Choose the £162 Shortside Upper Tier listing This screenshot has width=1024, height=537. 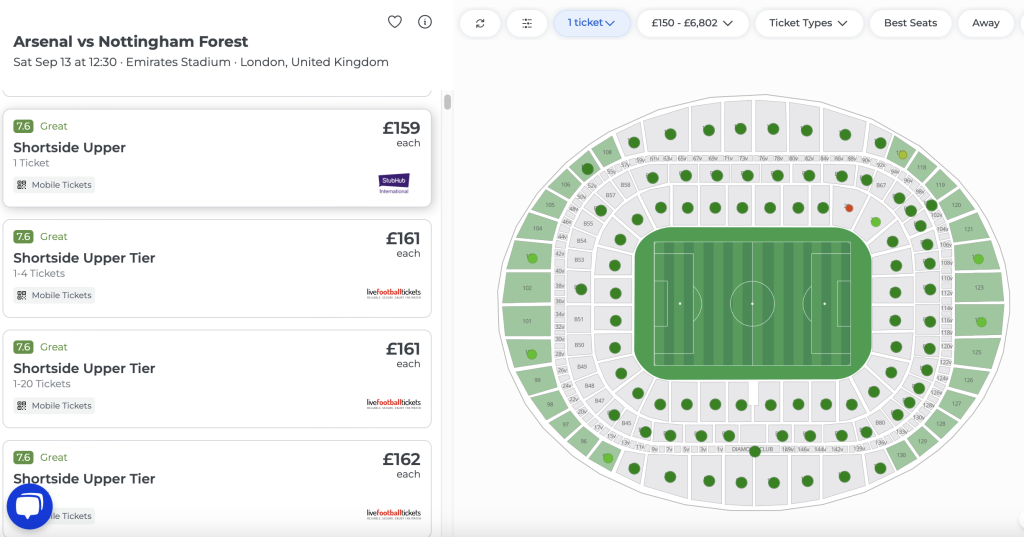(217, 488)
